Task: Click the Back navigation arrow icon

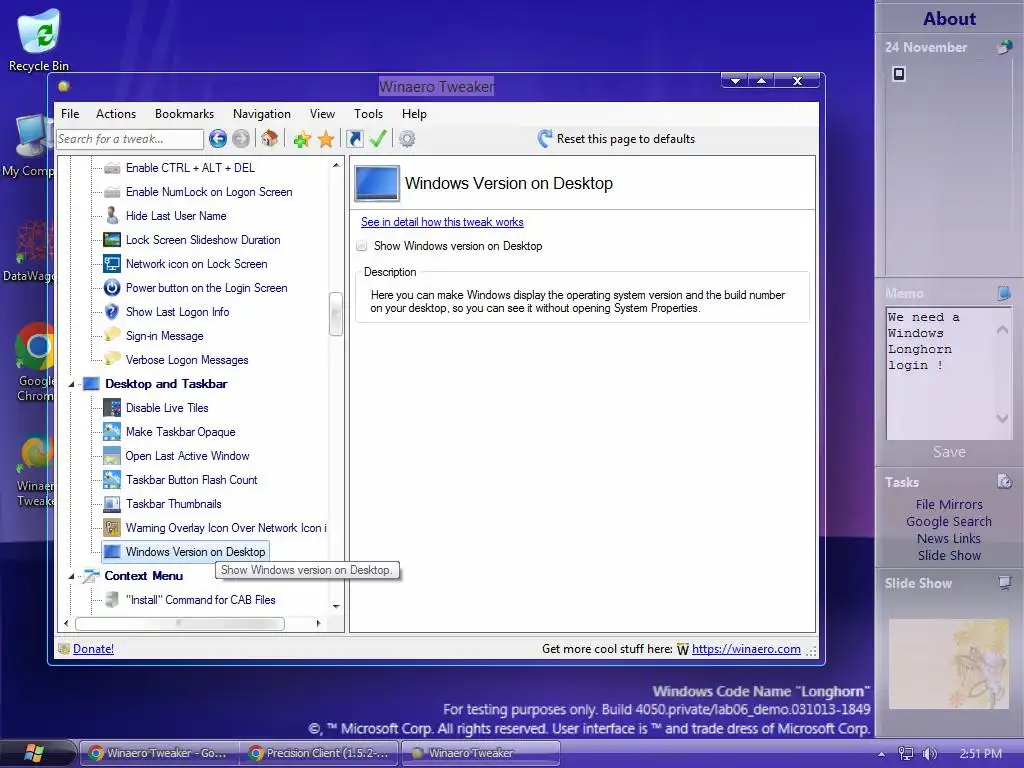Action: tap(218, 138)
